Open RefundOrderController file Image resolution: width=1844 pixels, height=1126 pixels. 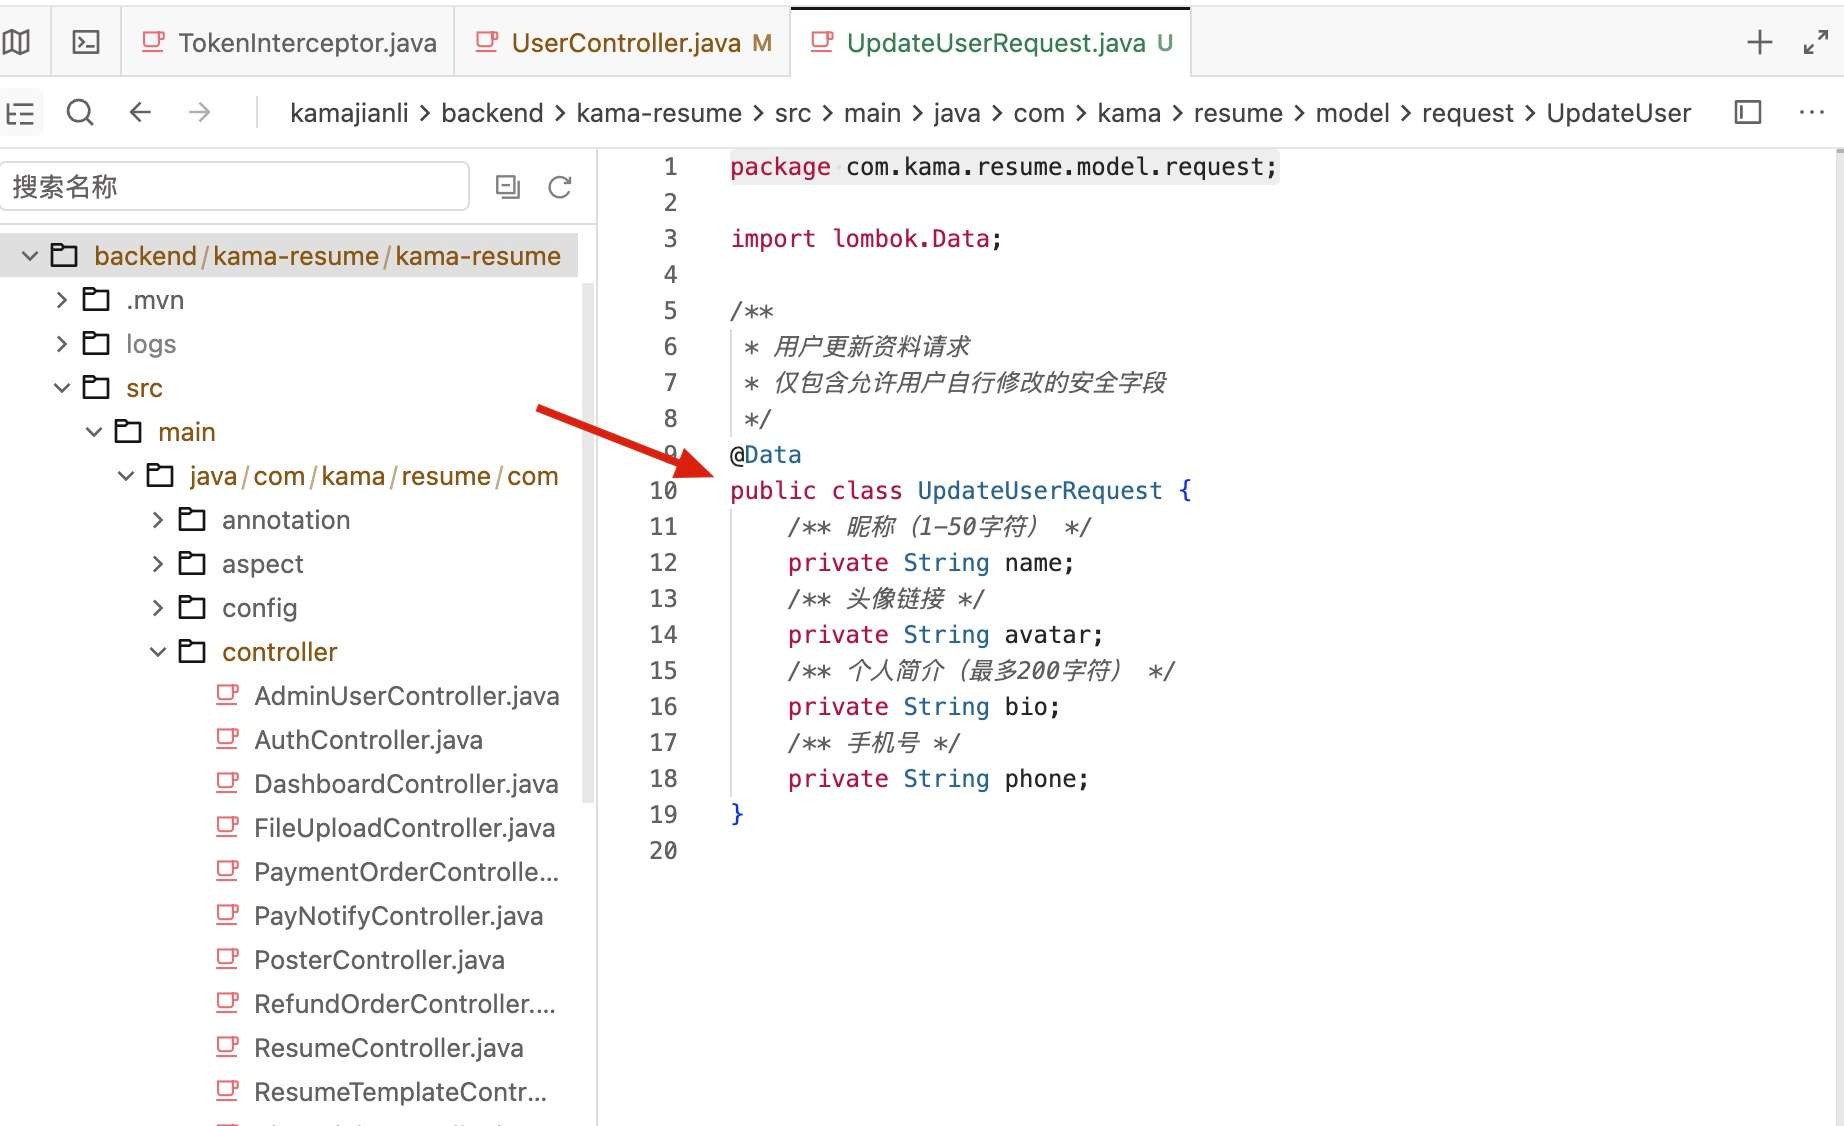pos(404,1004)
